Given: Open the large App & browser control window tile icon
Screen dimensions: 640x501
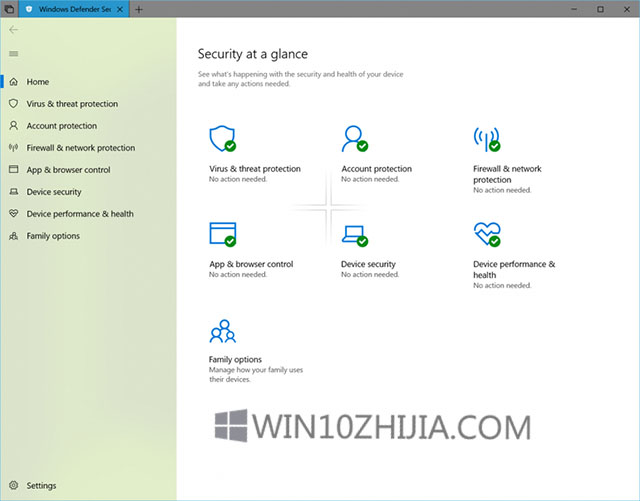Looking at the screenshot, I should [x=223, y=234].
